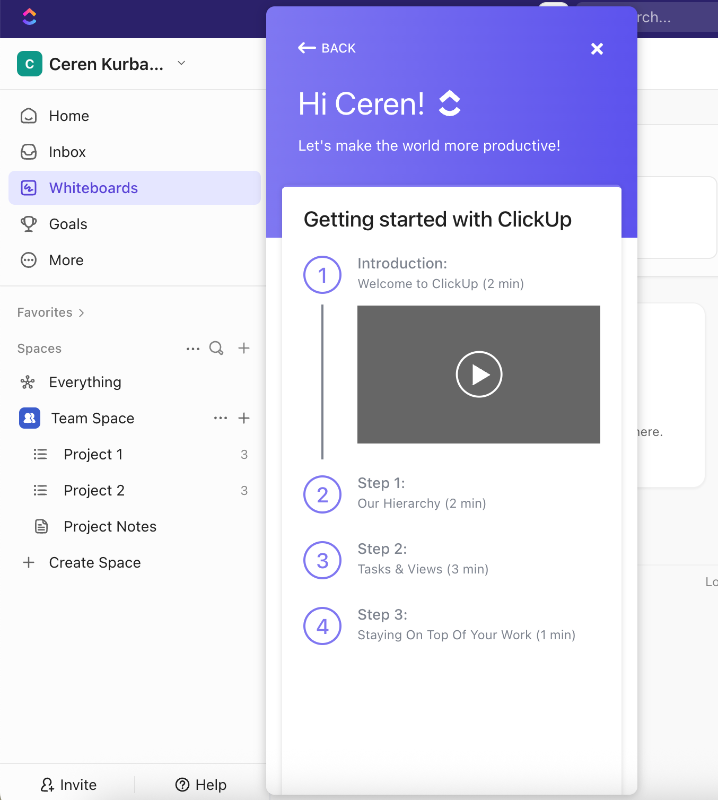718x800 pixels.
Task: Select Whiteboards in the sidebar
Action: 135,188
